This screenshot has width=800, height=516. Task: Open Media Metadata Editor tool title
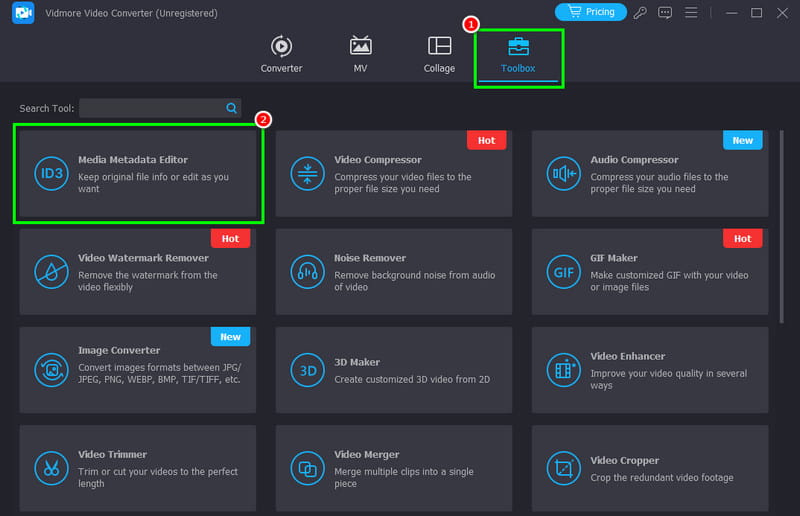point(133,160)
